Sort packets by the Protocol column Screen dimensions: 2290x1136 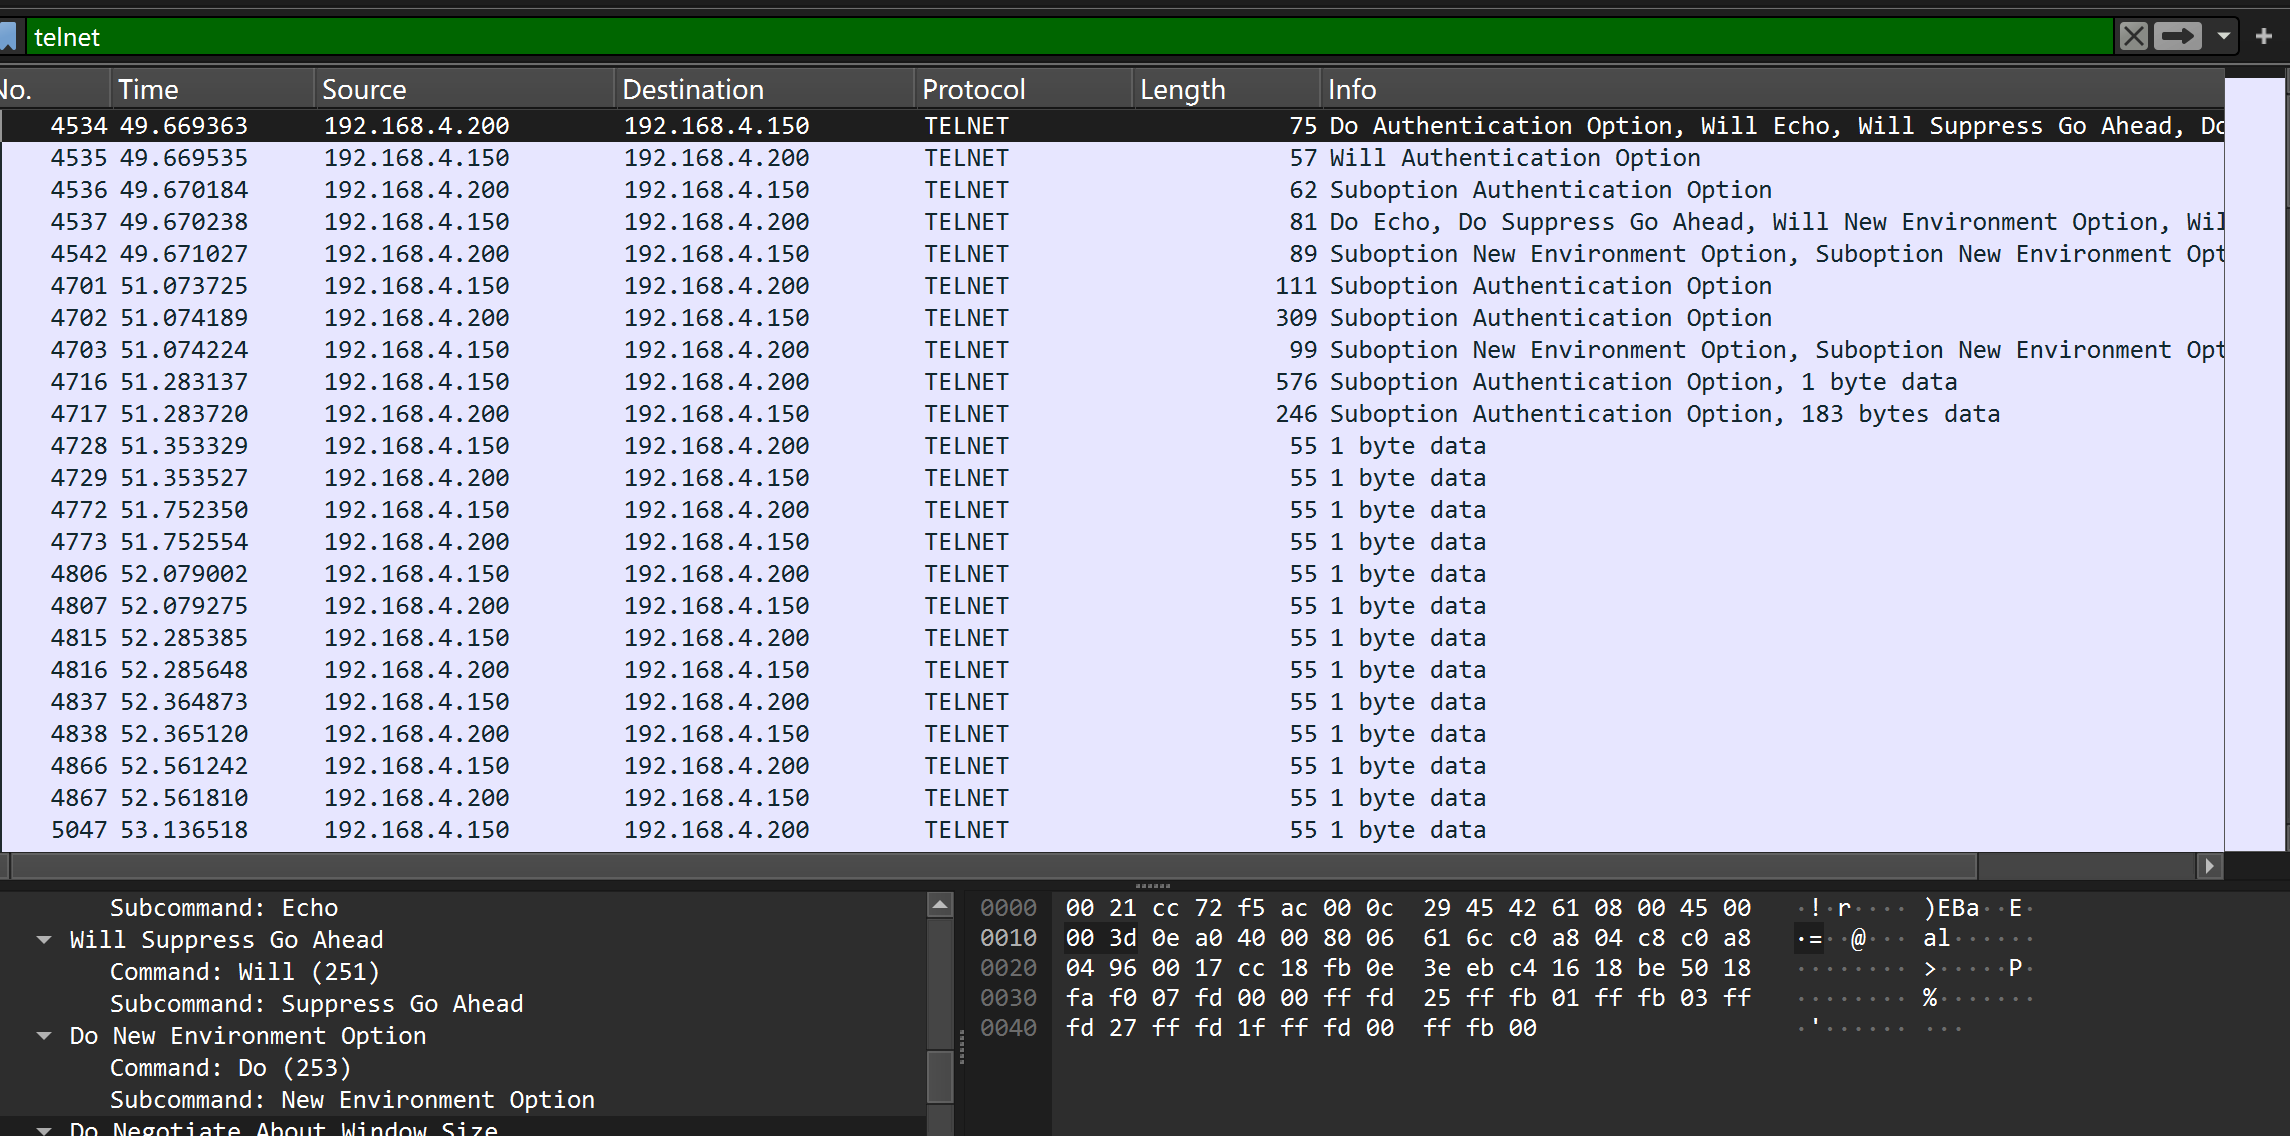973,88
